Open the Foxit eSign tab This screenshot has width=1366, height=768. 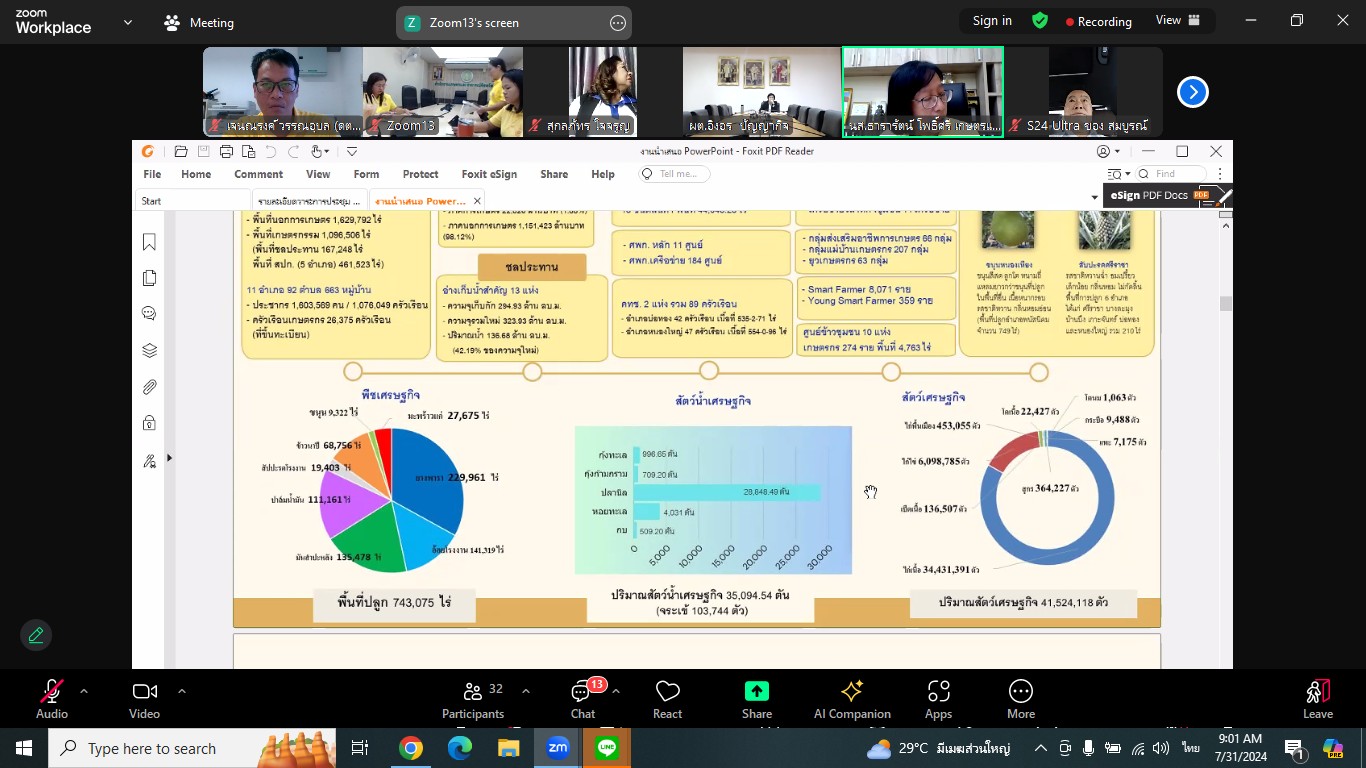[x=489, y=174]
